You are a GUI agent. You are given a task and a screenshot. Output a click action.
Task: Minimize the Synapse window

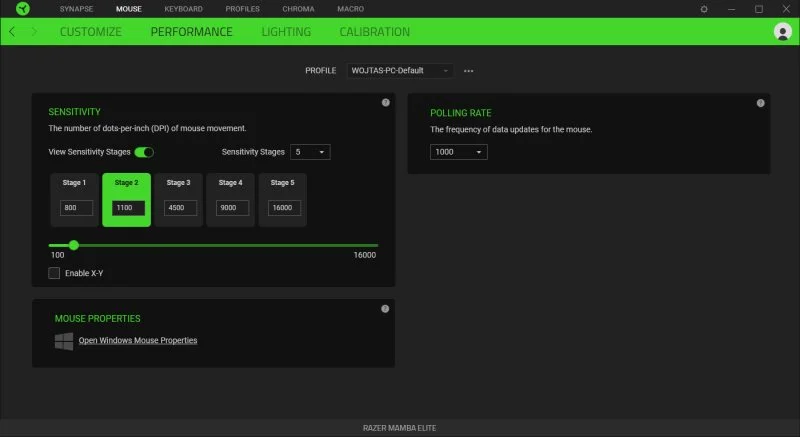point(732,9)
